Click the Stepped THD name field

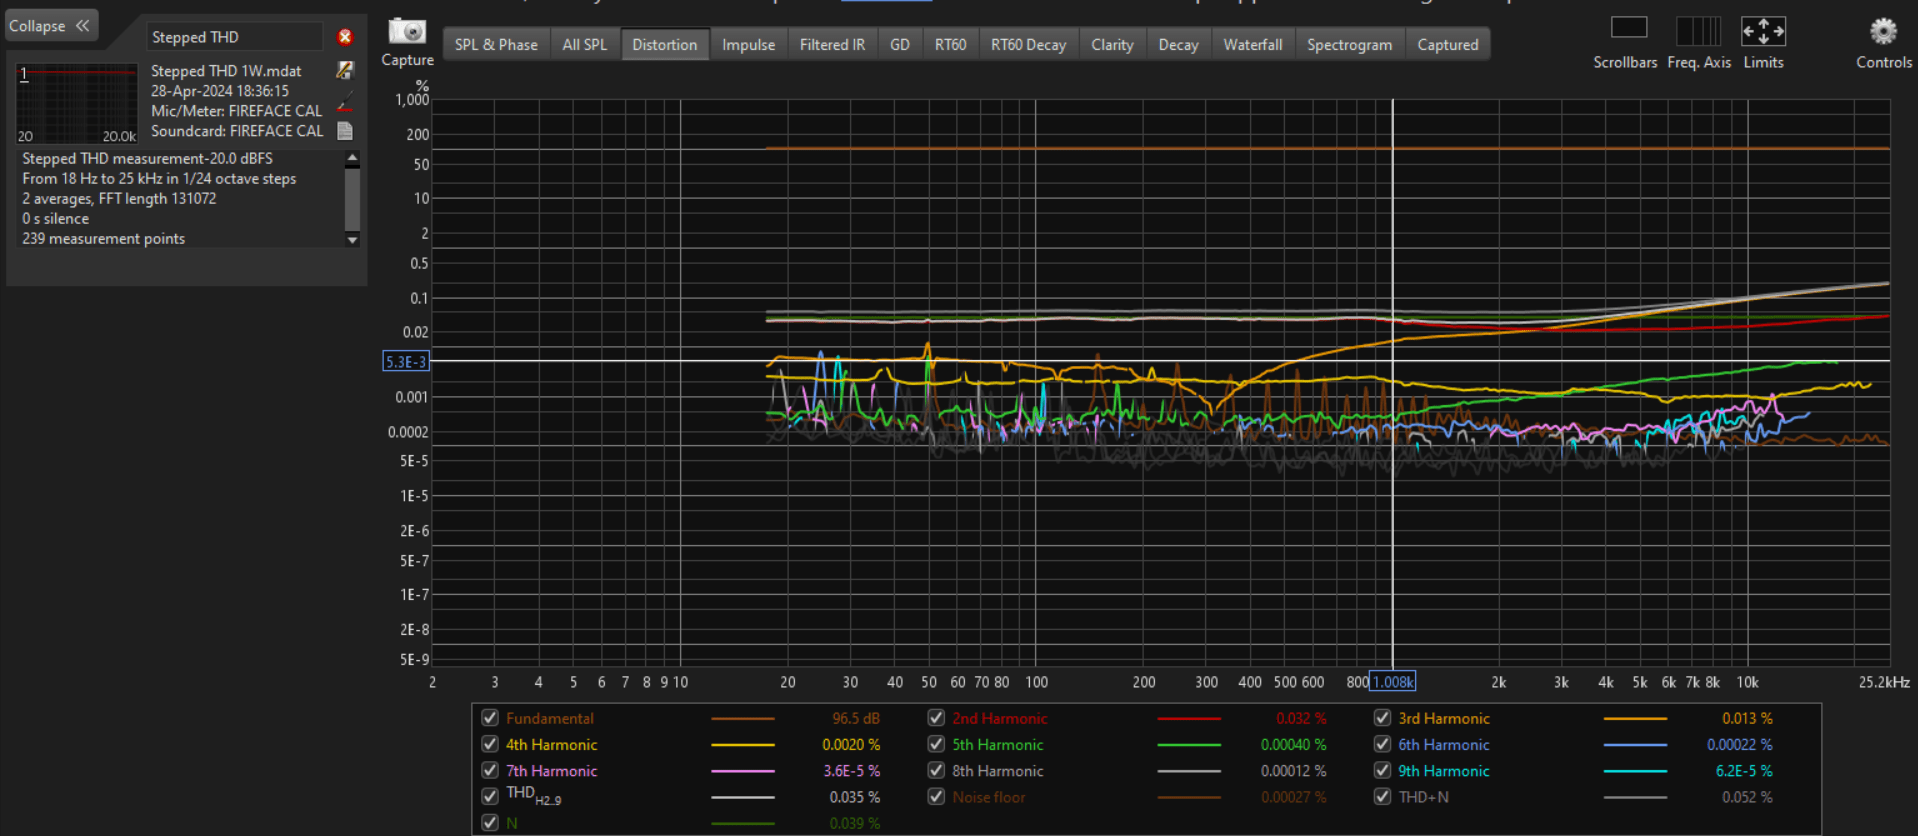pos(235,37)
